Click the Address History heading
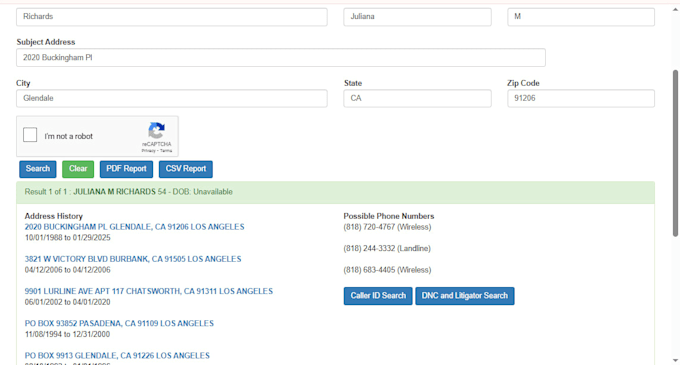This screenshot has height=365, width=680. click(x=53, y=216)
